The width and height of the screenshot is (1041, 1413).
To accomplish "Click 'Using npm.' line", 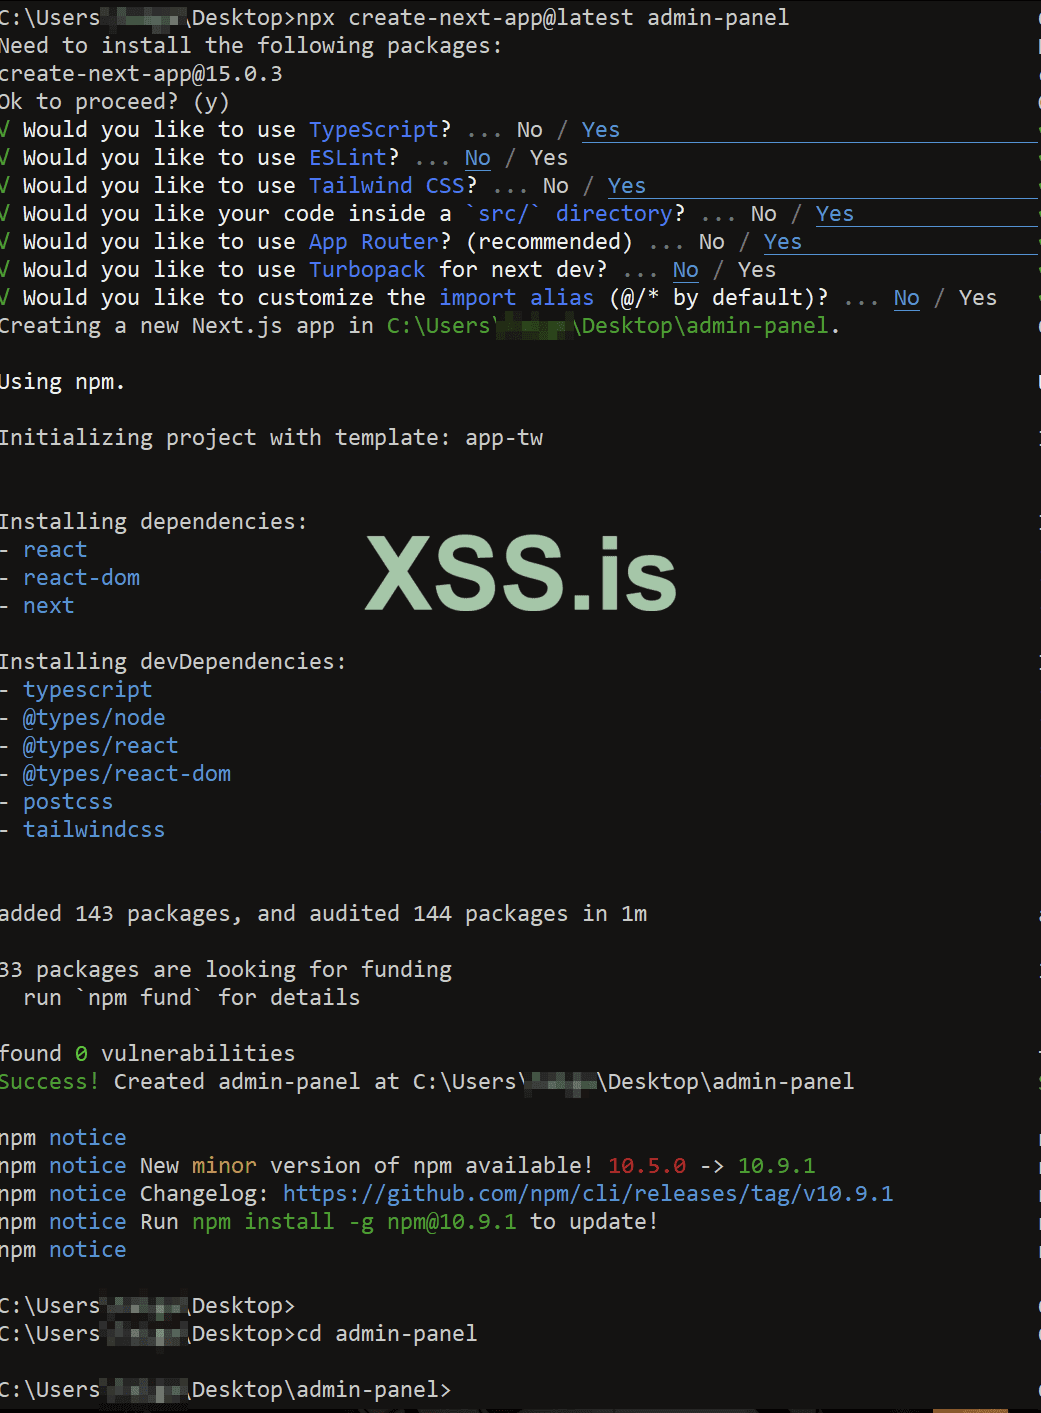I will [63, 382].
